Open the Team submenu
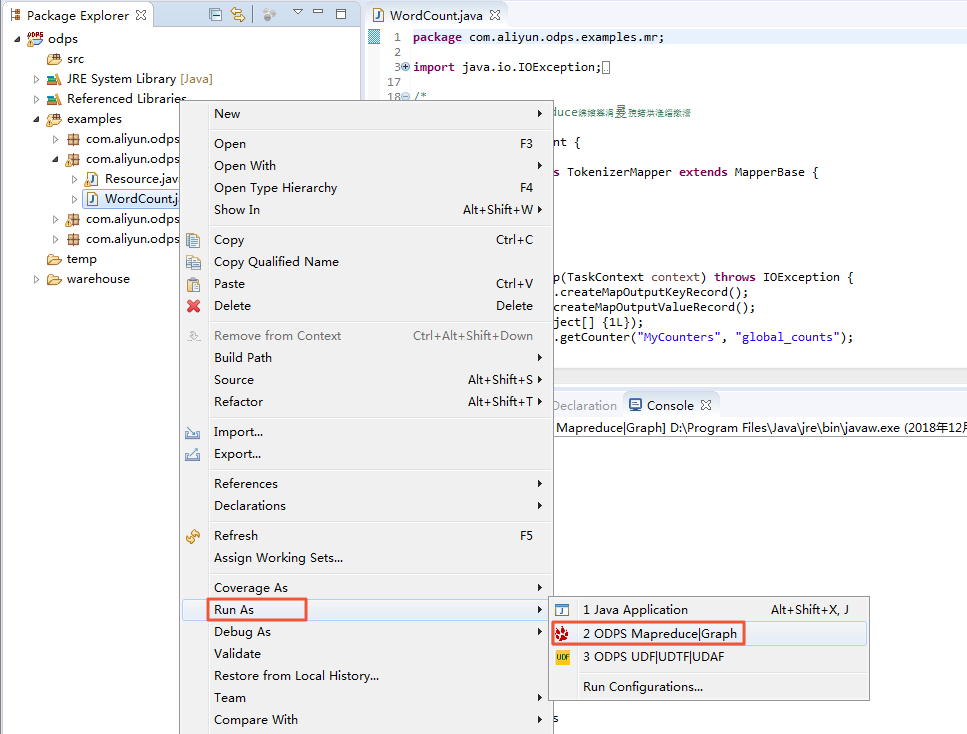Image resolution: width=967 pixels, height=734 pixels. pyautogui.click(x=366, y=698)
